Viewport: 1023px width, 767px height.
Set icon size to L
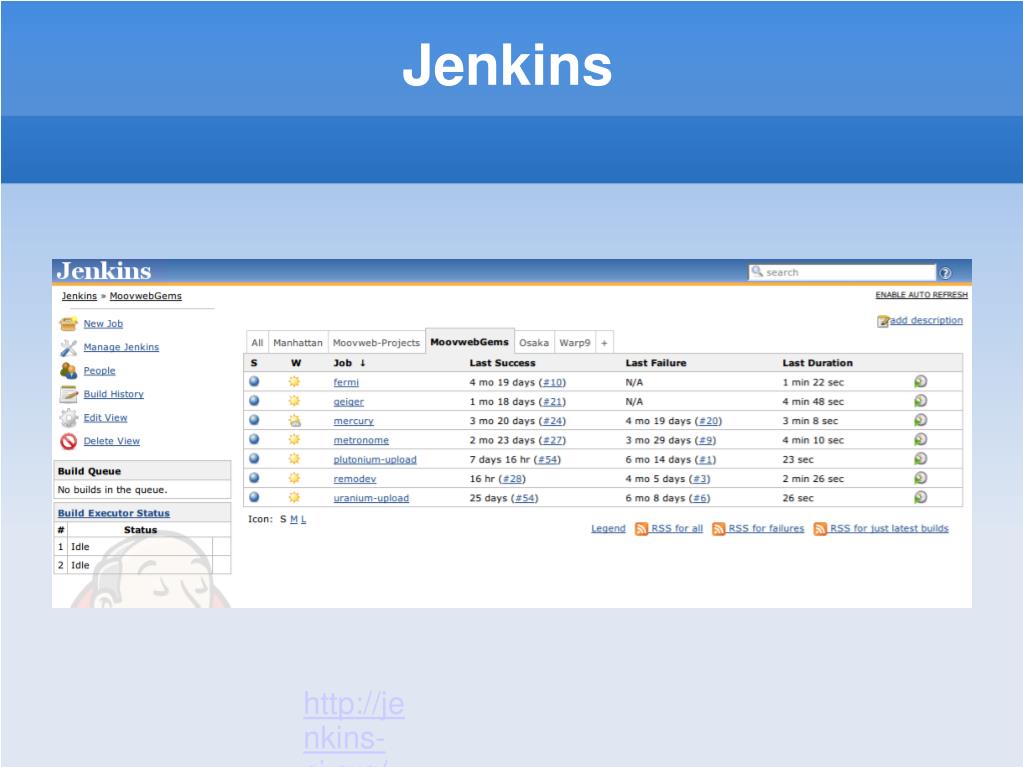303,519
